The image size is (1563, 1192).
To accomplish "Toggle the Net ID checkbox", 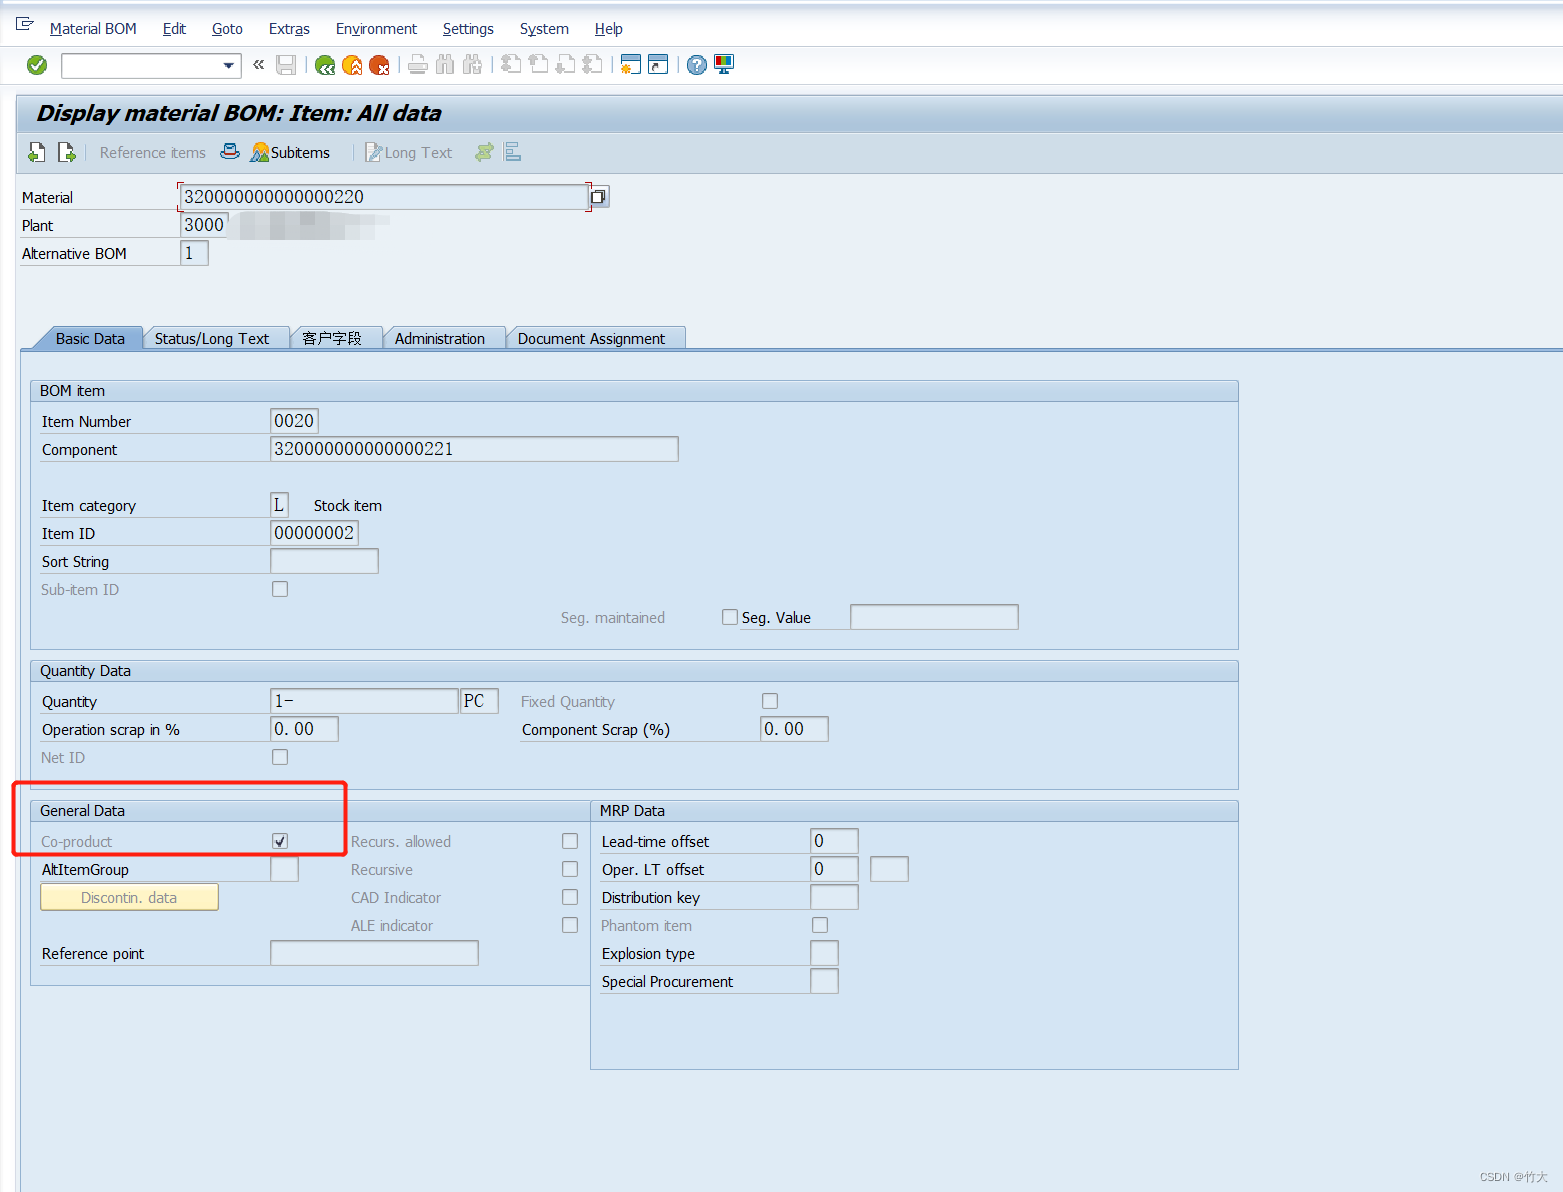I will pyautogui.click(x=280, y=757).
